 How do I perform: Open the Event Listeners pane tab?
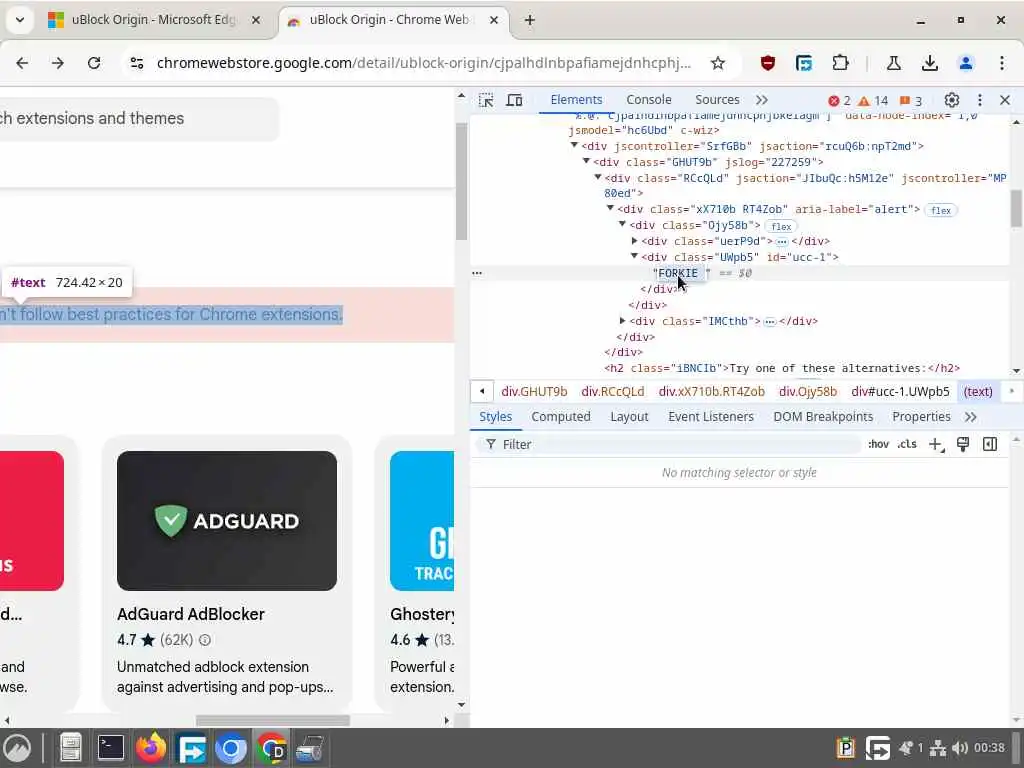711,417
